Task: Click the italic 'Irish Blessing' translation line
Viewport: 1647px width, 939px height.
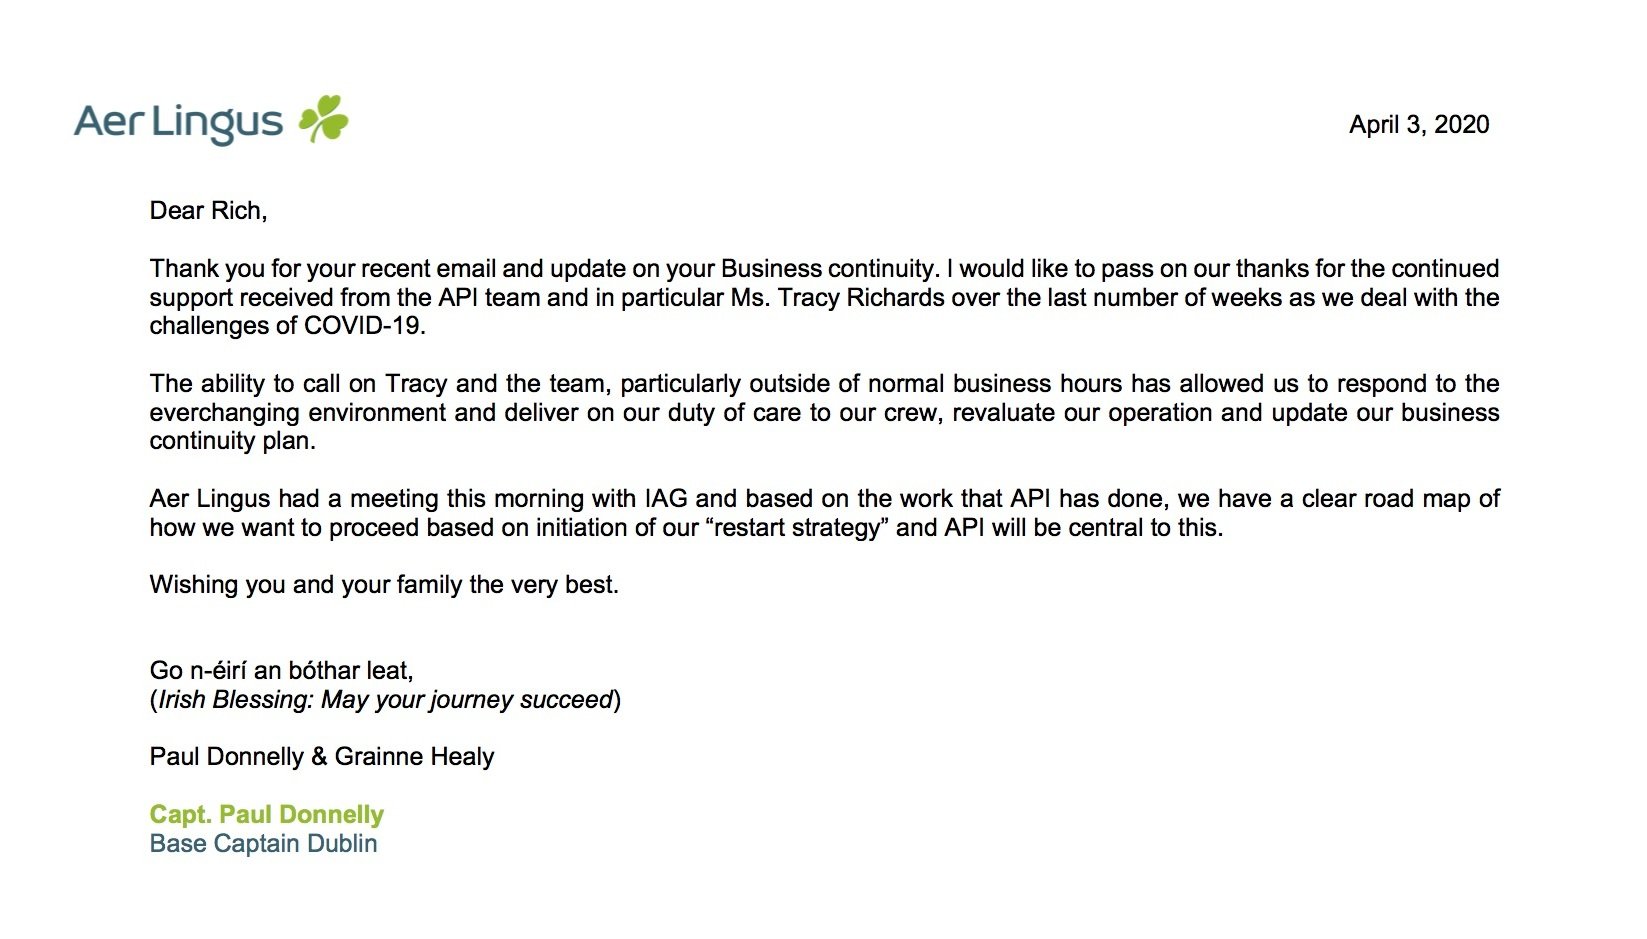Action: 385,700
